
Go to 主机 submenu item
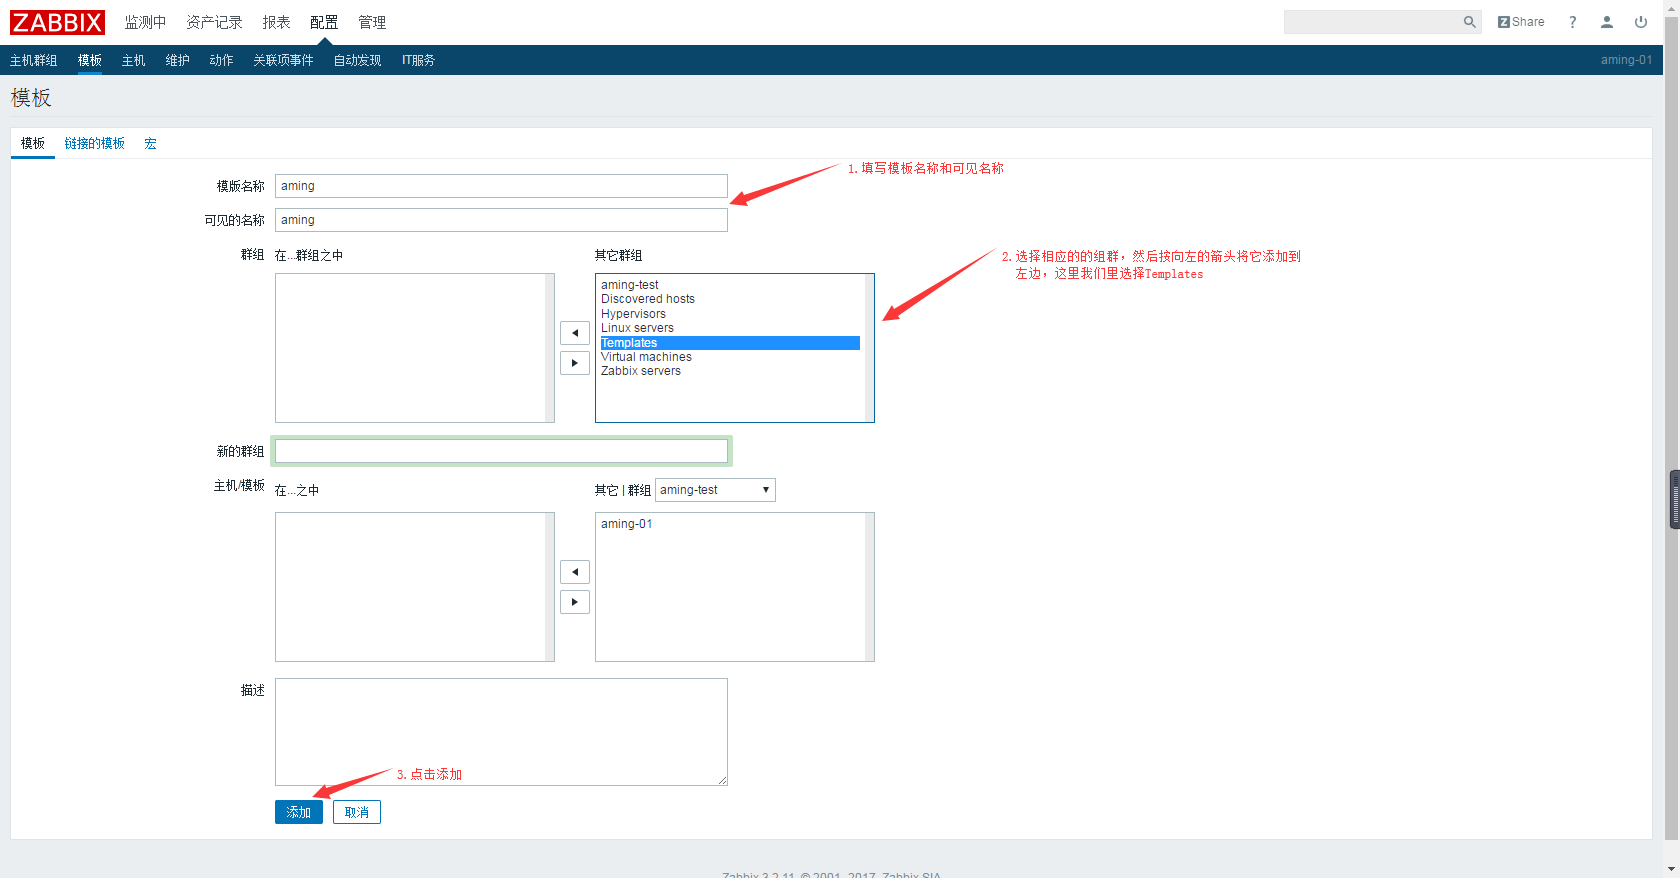point(134,60)
